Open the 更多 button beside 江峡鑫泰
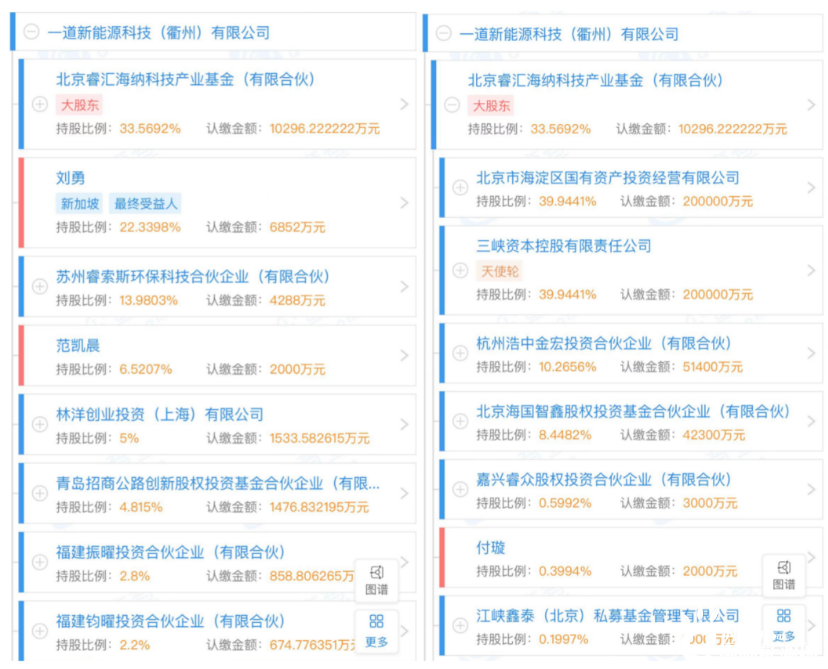Viewport: 828px width, 669px height. (x=784, y=625)
